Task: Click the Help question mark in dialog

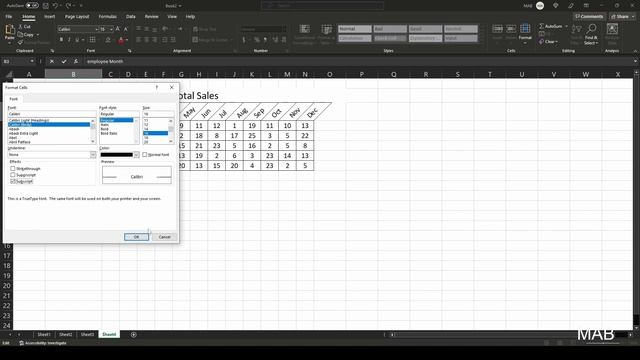Action: [x=157, y=87]
